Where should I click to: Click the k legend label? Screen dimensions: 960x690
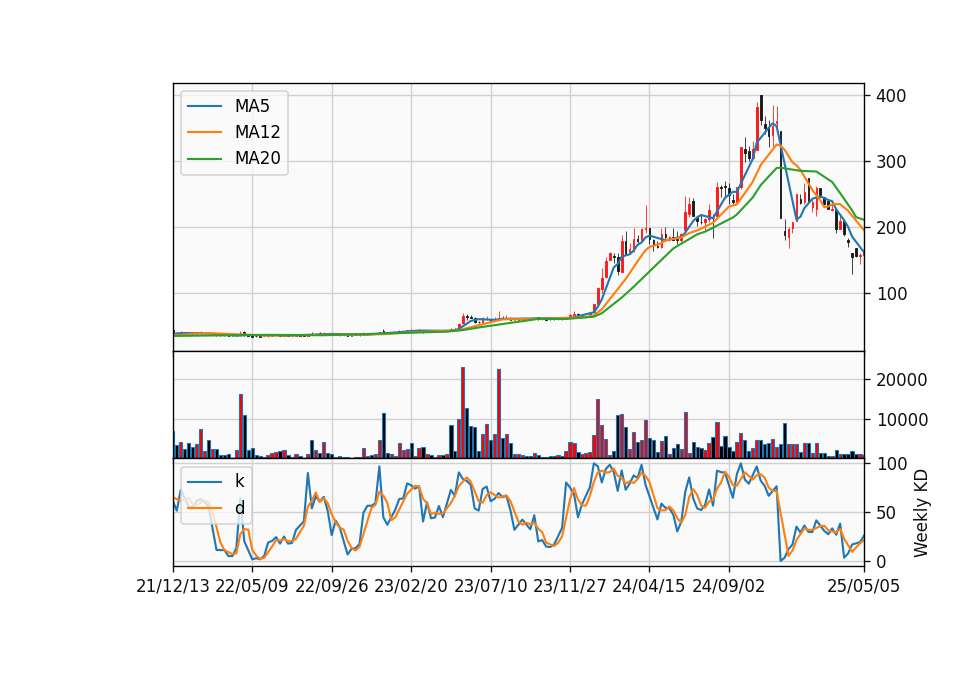point(239,481)
